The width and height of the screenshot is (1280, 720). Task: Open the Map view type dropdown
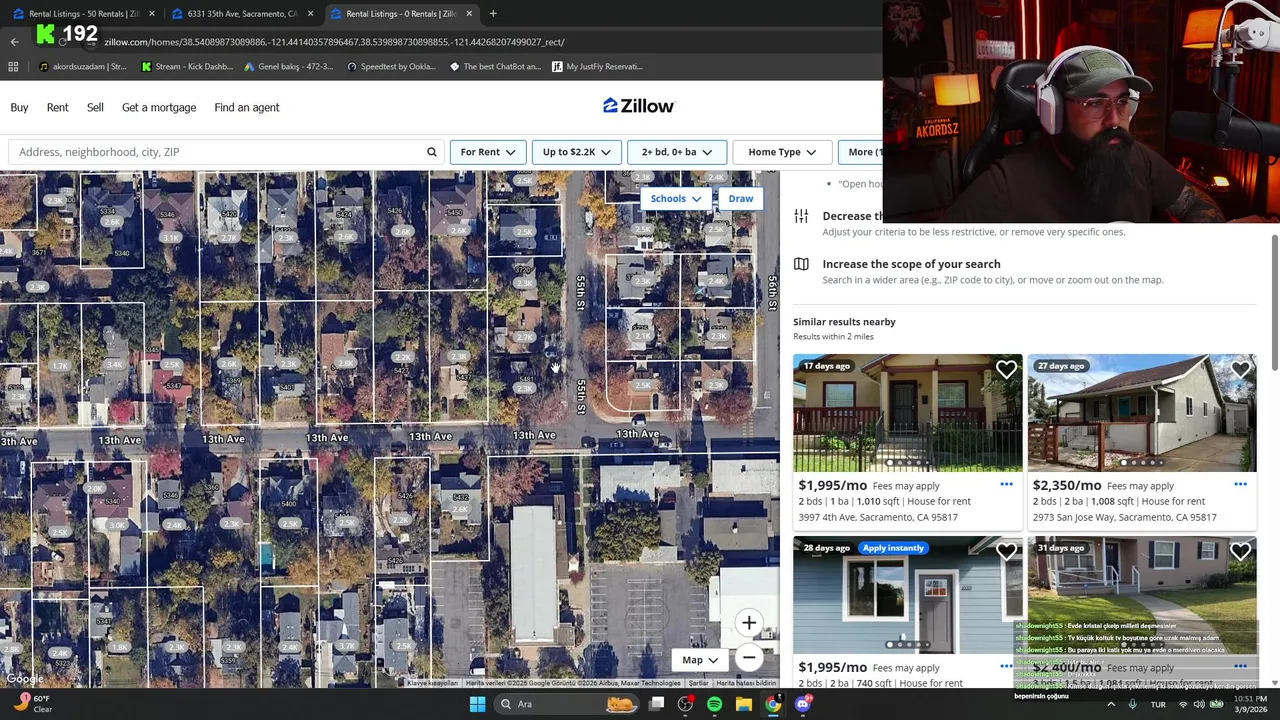(x=699, y=660)
